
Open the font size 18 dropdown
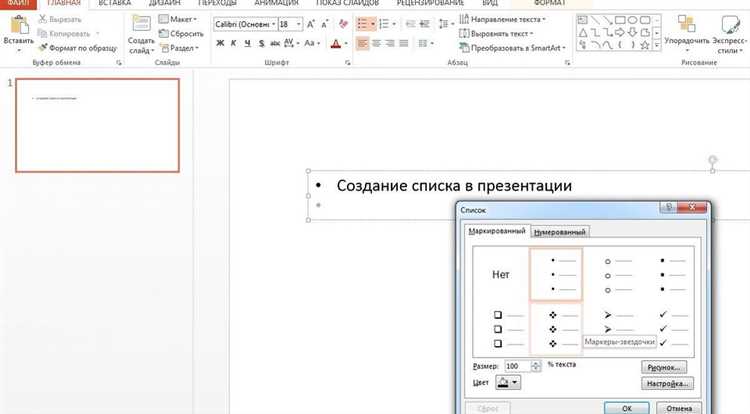click(299, 24)
